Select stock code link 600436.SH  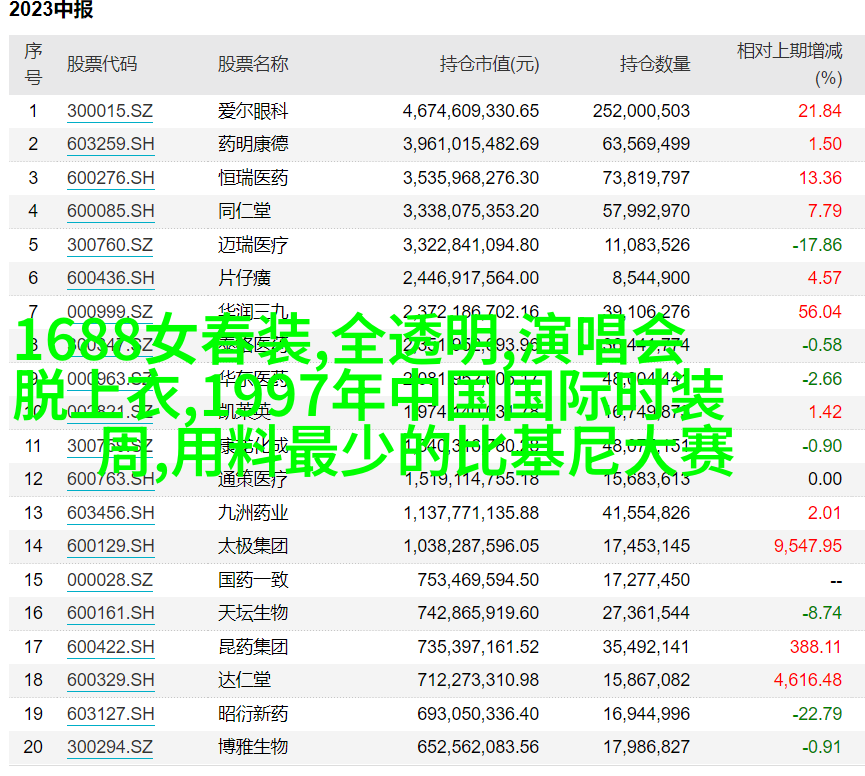coord(110,277)
